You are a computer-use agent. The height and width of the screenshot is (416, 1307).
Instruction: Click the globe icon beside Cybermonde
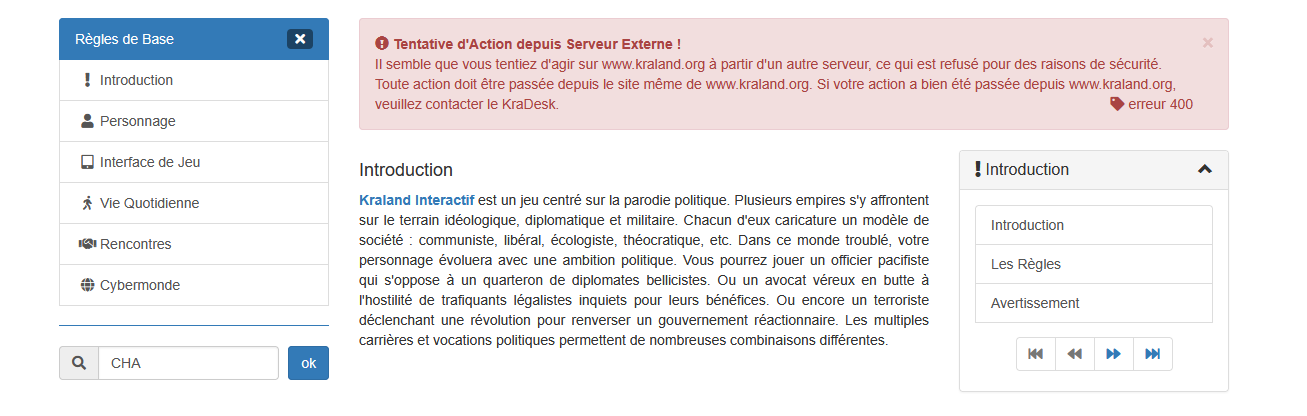tap(87, 285)
